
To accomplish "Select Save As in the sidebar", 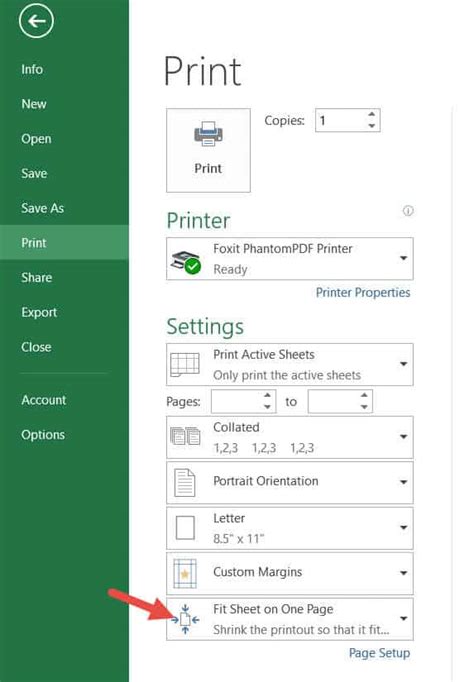I will pos(43,208).
